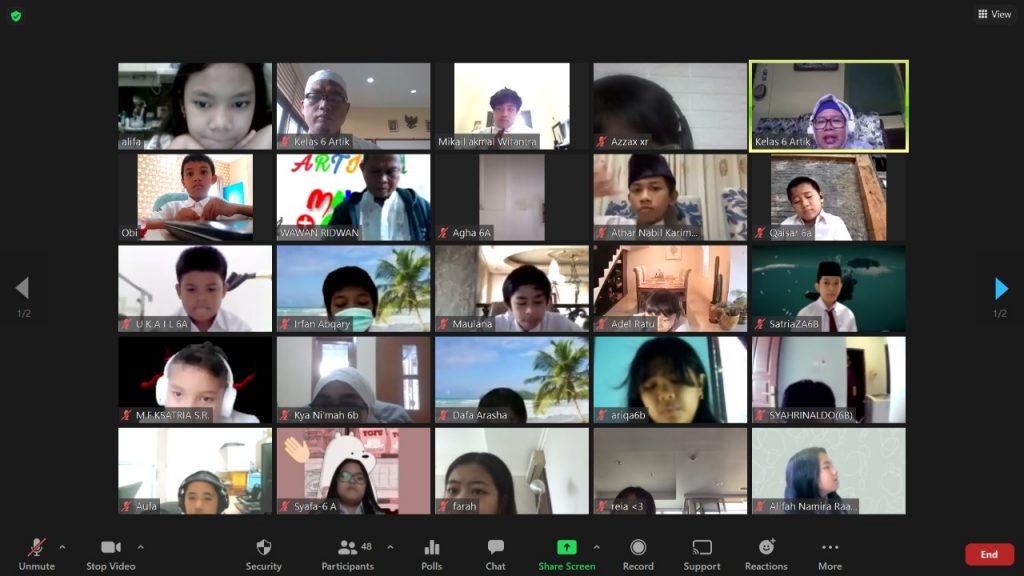Open the View layout menu
Screen dimensions: 1024x576
point(994,14)
